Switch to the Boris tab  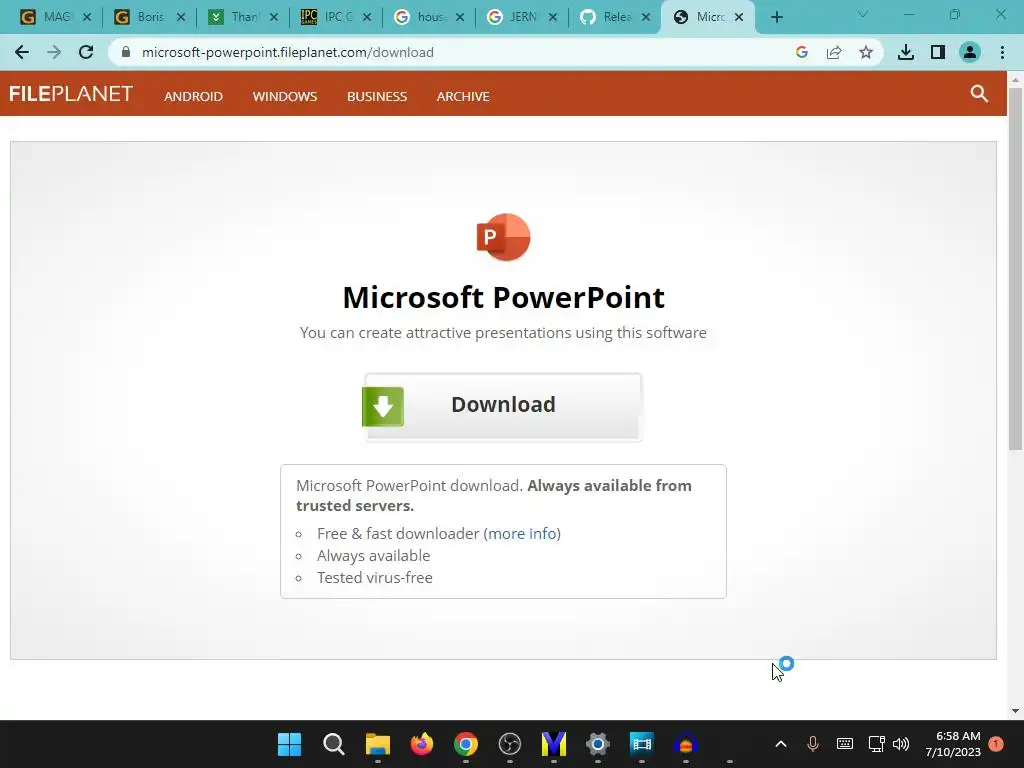pyautogui.click(x=149, y=17)
